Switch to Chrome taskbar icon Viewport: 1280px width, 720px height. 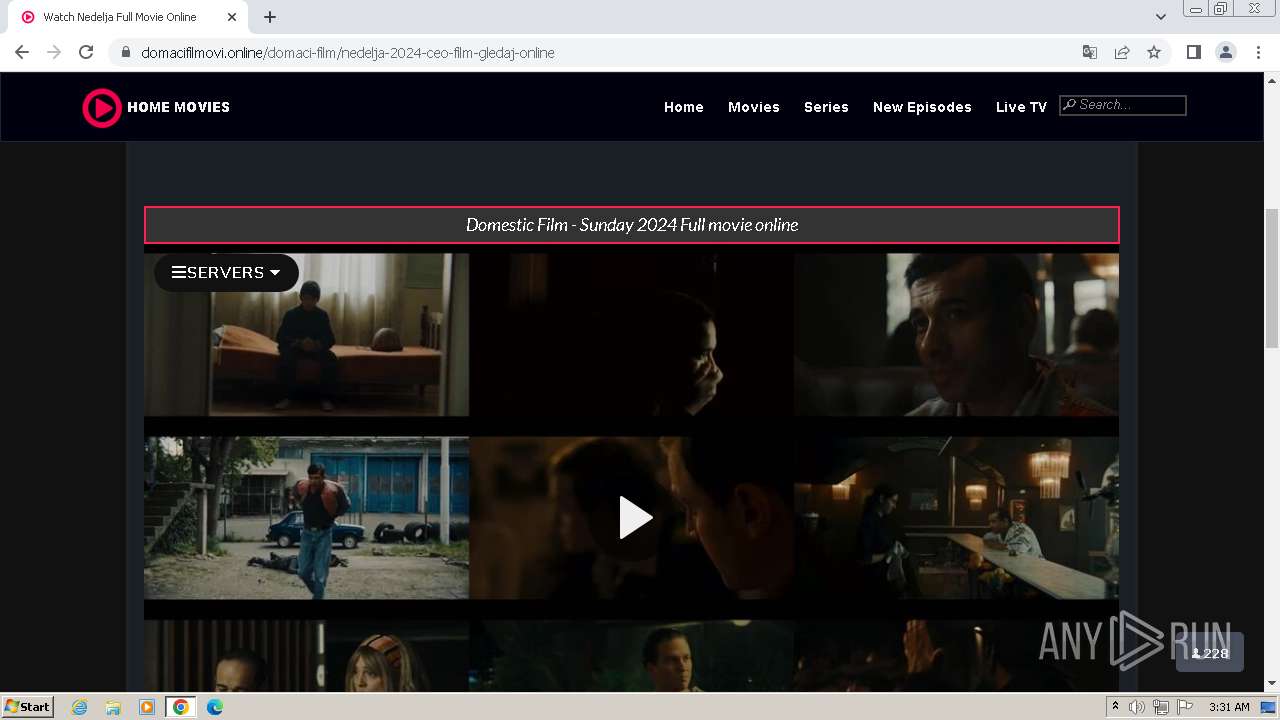(180, 707)
